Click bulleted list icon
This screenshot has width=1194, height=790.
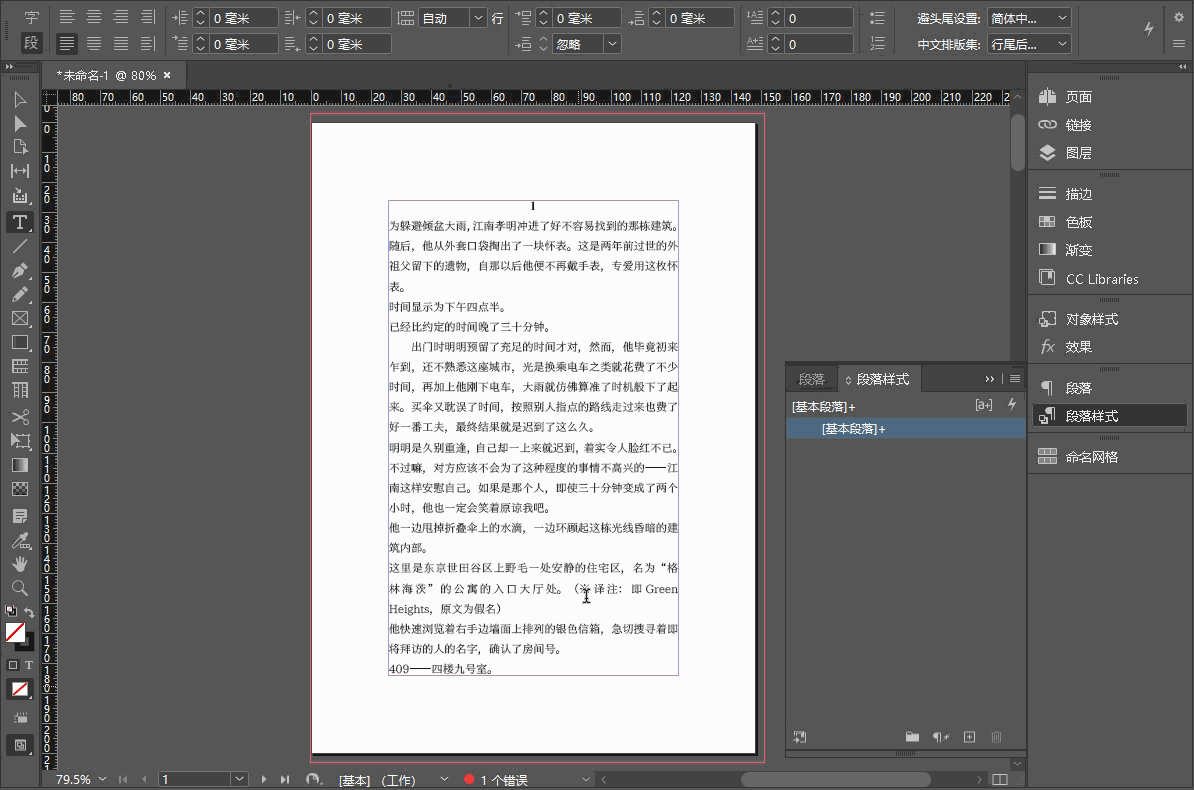pyautogui.click(x=877, y=18)
